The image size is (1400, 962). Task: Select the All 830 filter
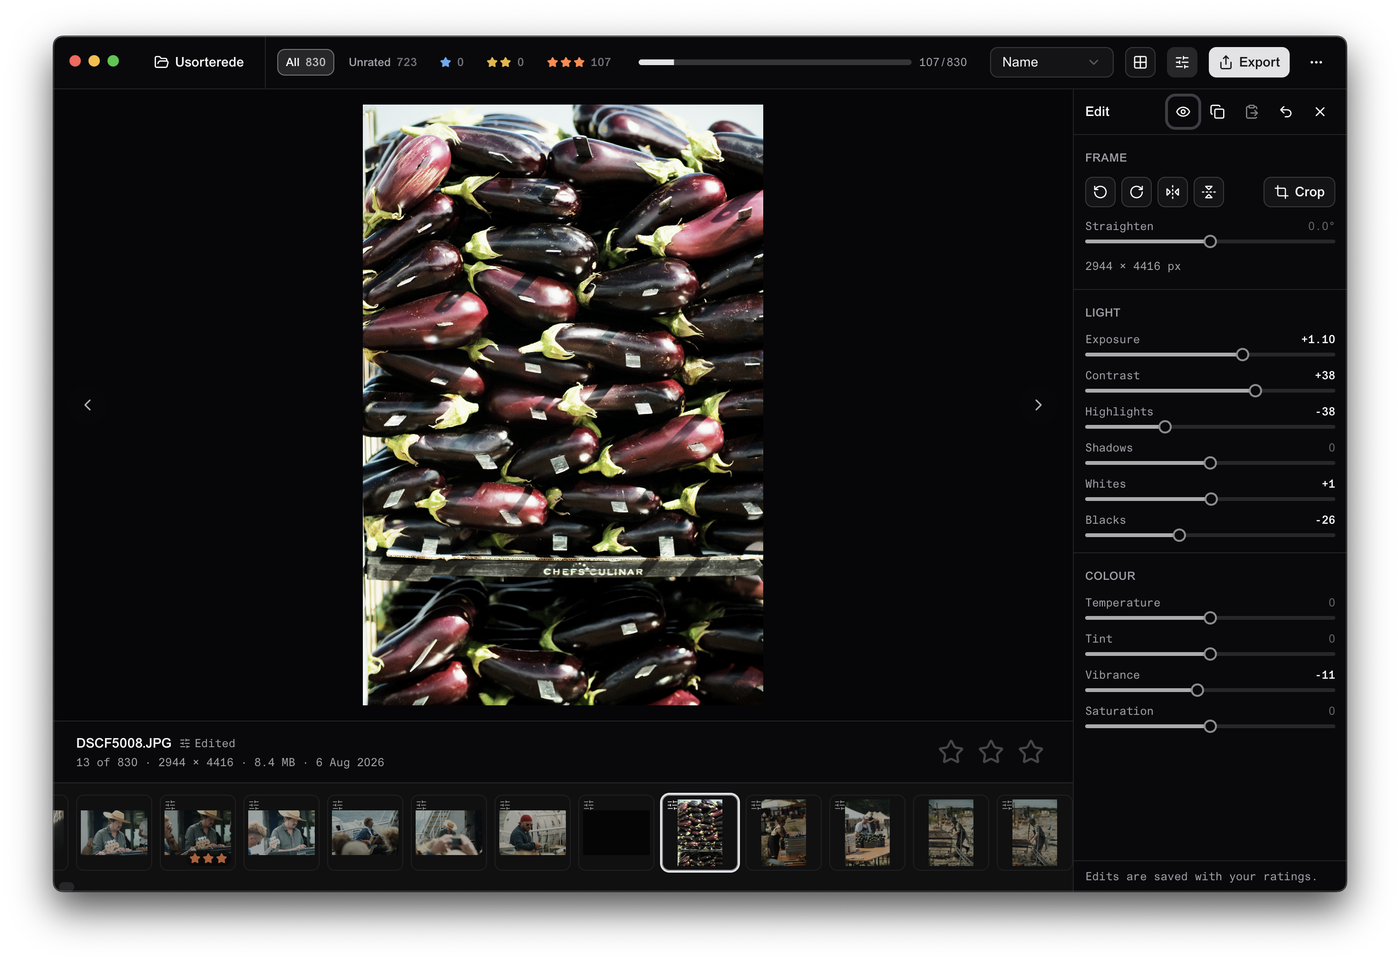coord(305,62)
